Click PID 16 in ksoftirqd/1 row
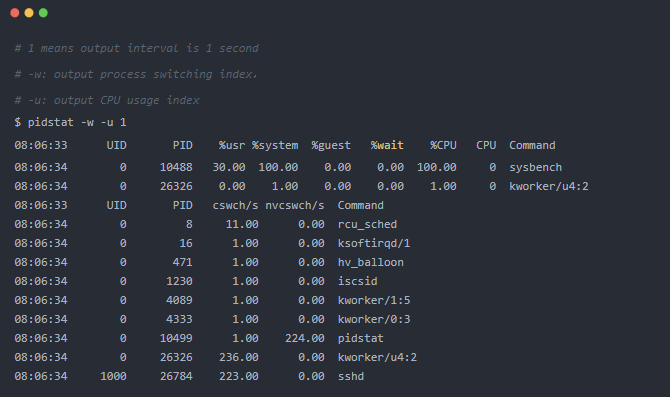Image resolution: width=670 pixels, height=397 pixels. 186,244
